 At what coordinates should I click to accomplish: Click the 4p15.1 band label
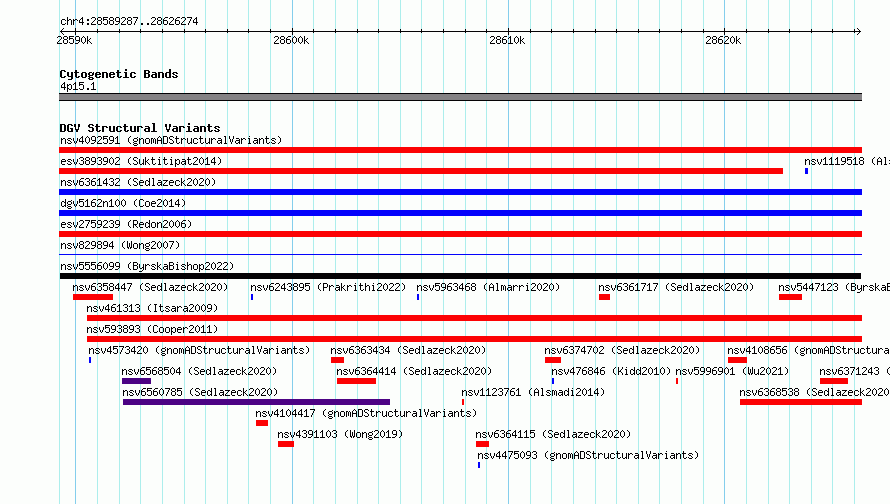click(78, 86)
